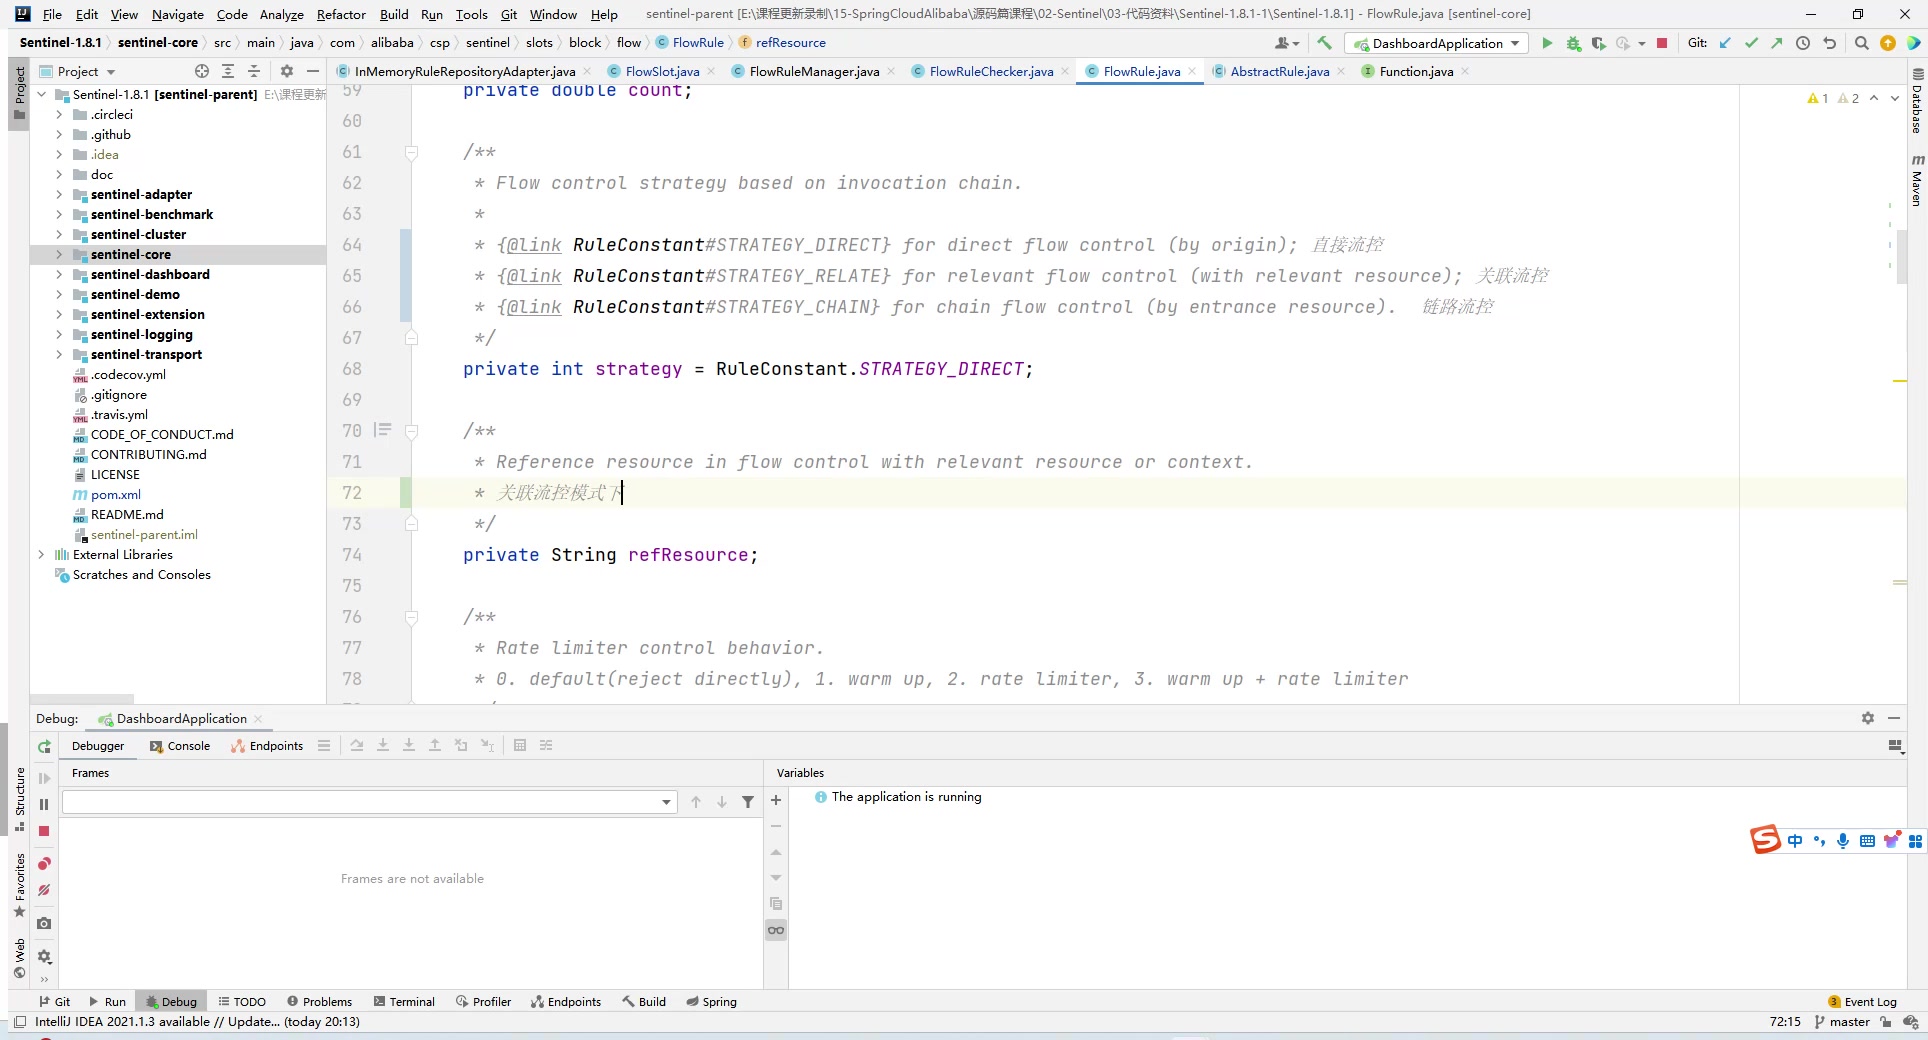This screenshot has height=1040, width=1928.
Task: Expand the sentinel-core module
Action: [59, 254]
